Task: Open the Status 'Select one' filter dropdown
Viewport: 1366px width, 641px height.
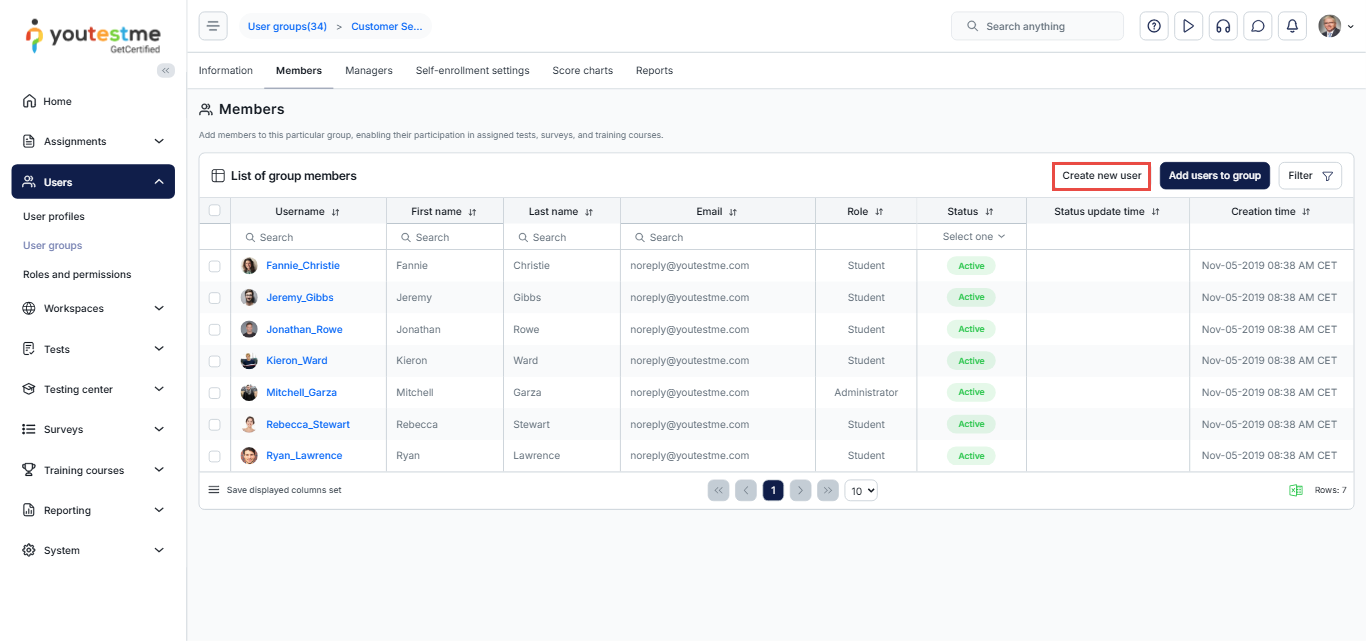Action: point(972,237)
